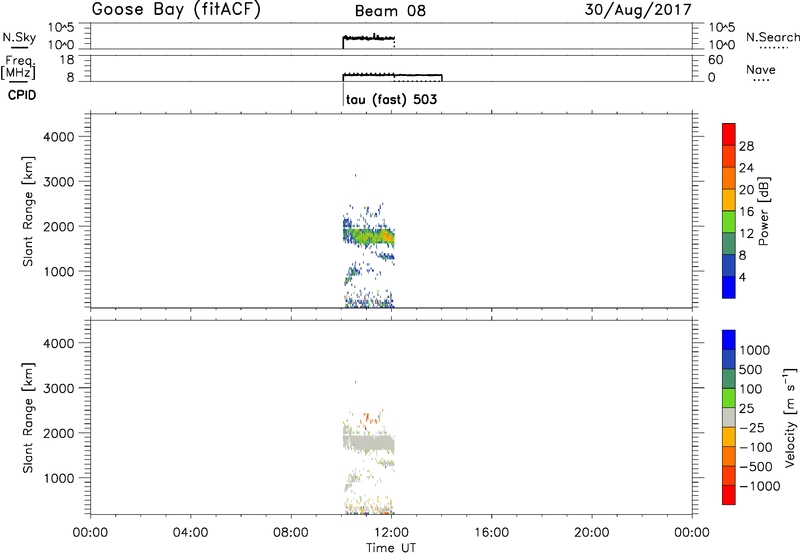
Task: Click the 'CPID' label
Action: pos(22,95)
